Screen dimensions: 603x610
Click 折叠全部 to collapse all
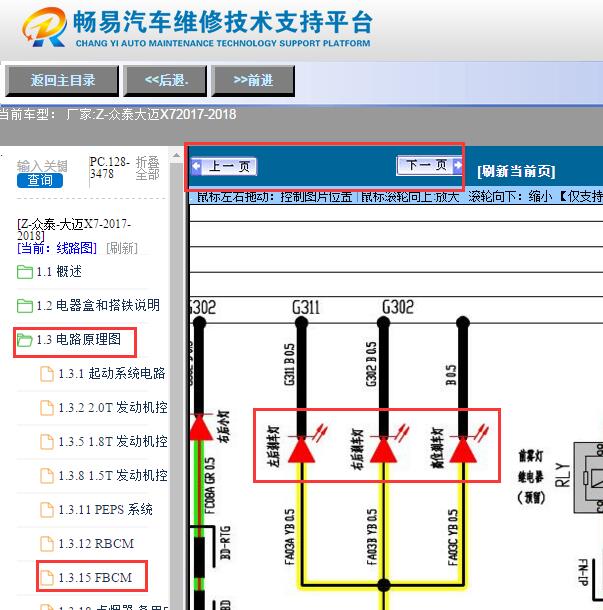point(147,168)
